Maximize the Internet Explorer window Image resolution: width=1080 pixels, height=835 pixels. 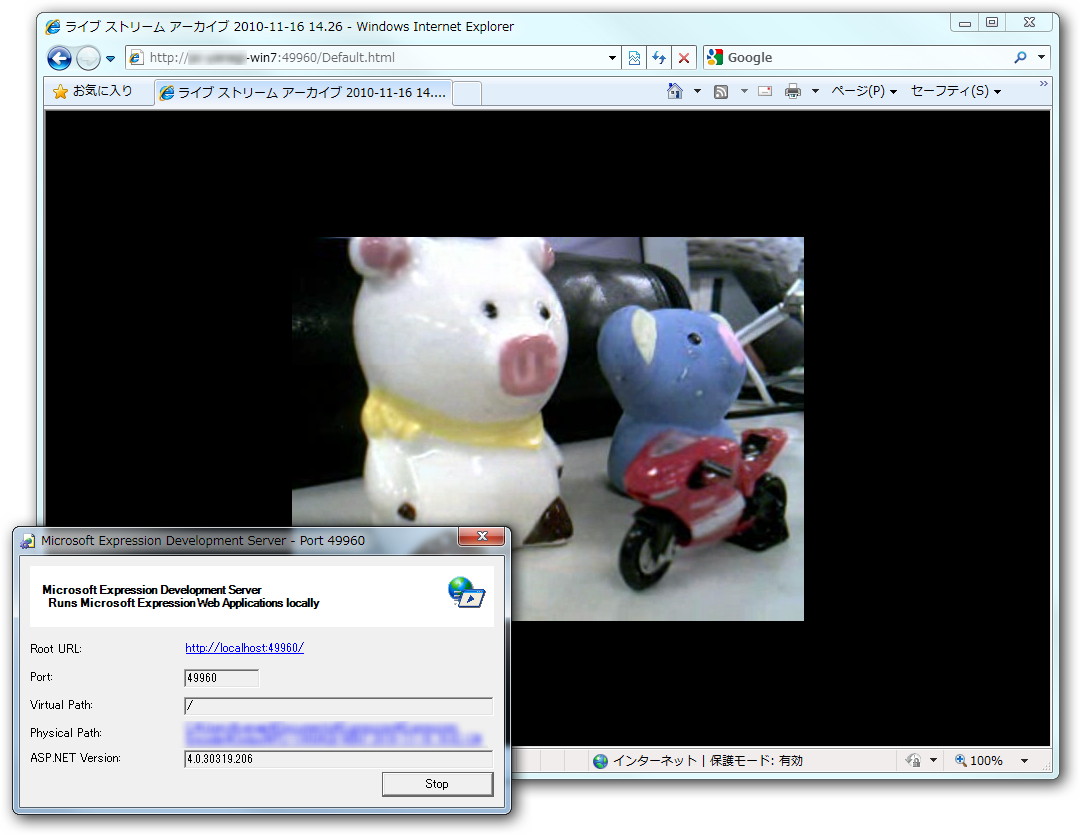(x=992, y=23)
